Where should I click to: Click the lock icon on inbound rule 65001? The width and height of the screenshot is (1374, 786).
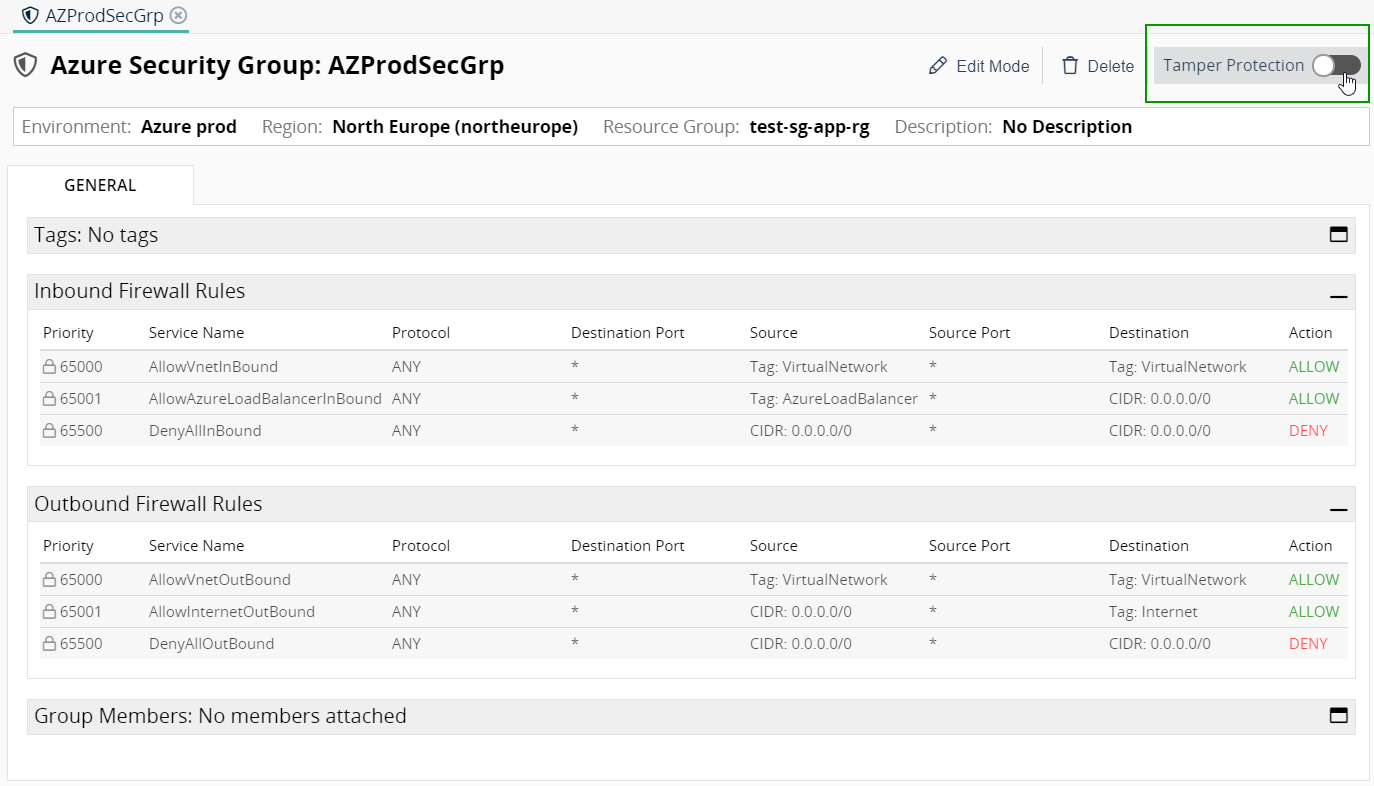[49, 398]
